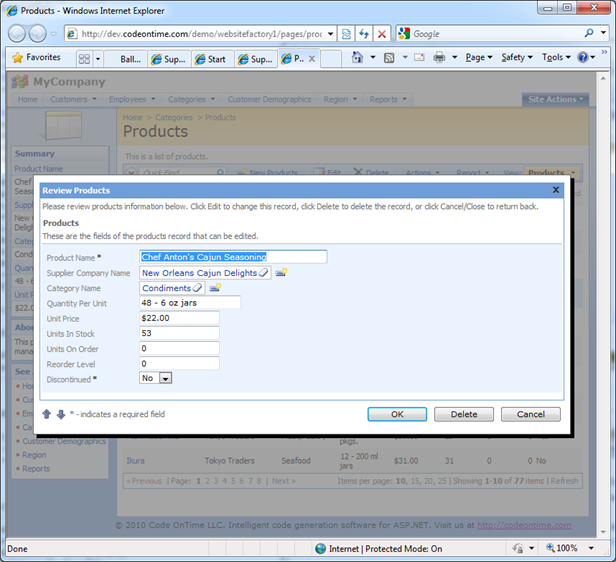Image resolution: width=616 pixels, height=562 pixels.
Task: Expand the Site Actions menu
Action: tap(555, 99)
